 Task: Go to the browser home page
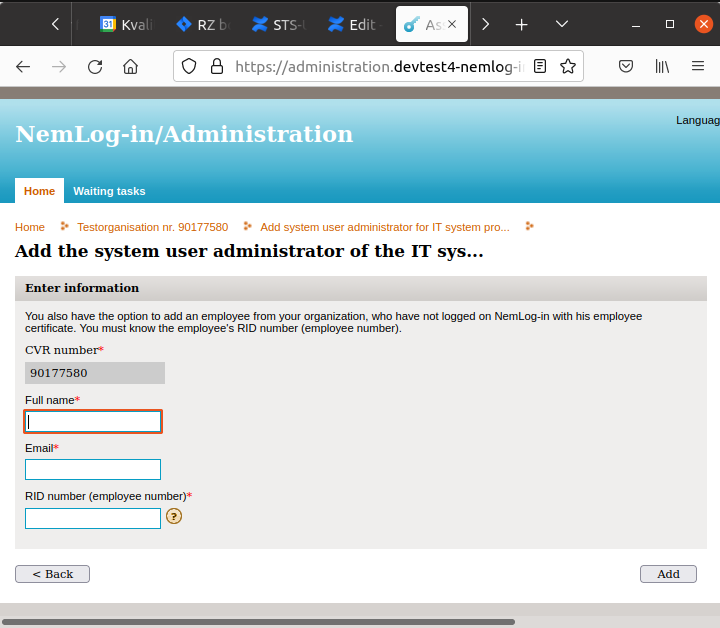click(x=130, y=67)
